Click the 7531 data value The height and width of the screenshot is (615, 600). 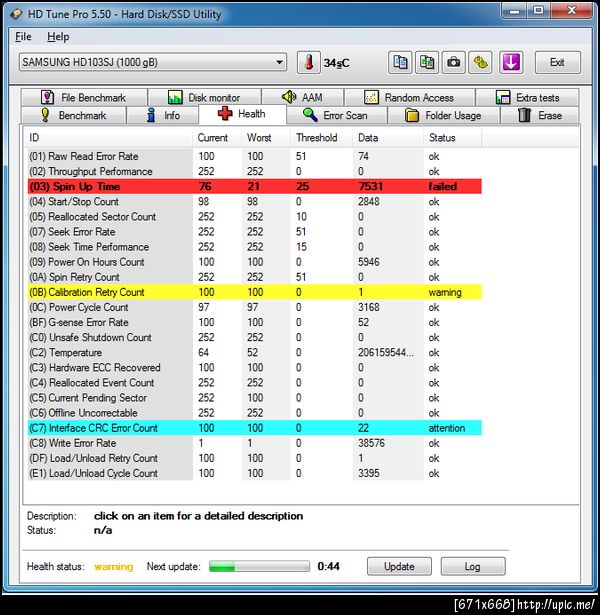pos(371,186)
